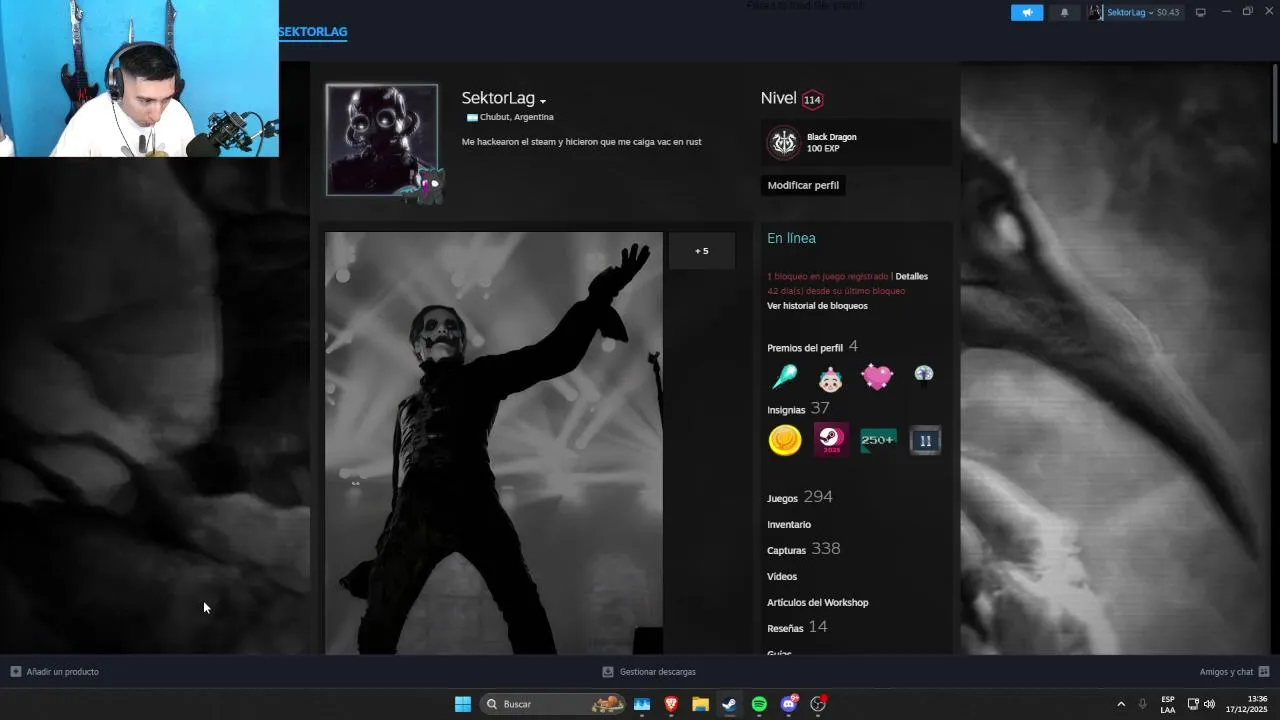Click the Argentina flag icon
Viewport: 1280px width, 720px height.
tap(472, 117)
